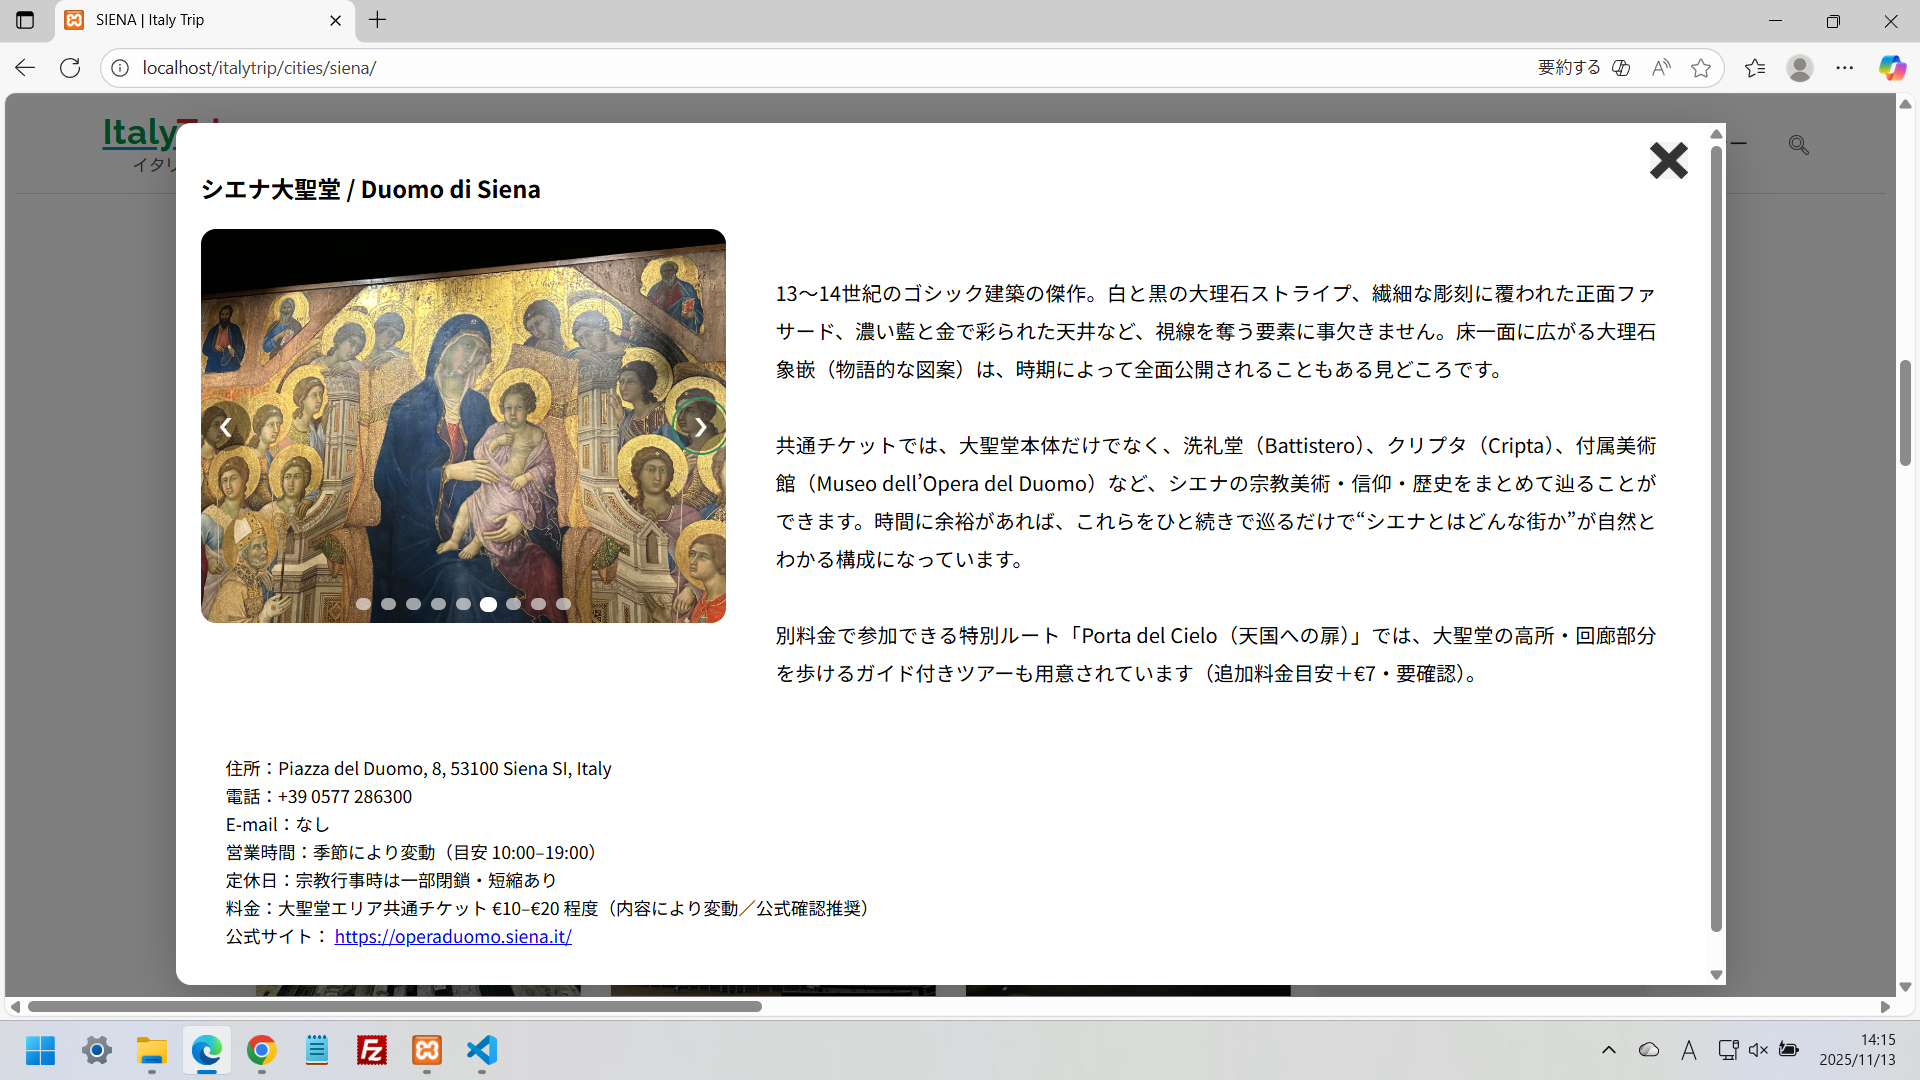Screen dimensions: 1920x1080
Task: Refresh the current page
Action: 70,68
